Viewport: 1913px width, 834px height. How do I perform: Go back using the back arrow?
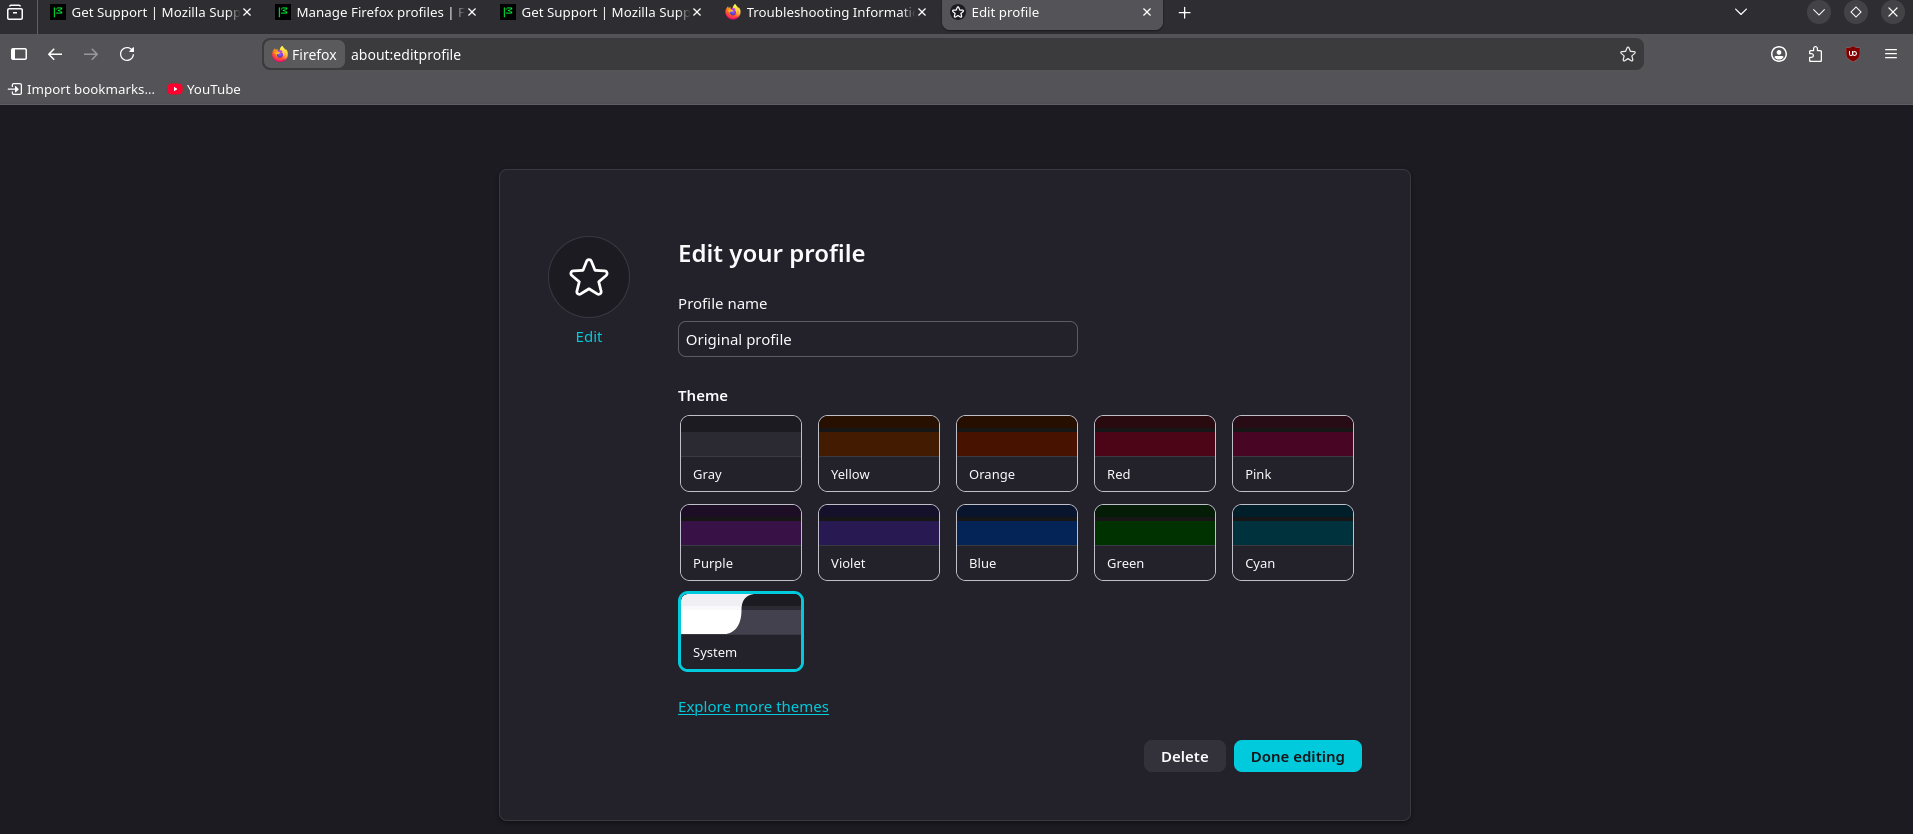pos(55,54)
